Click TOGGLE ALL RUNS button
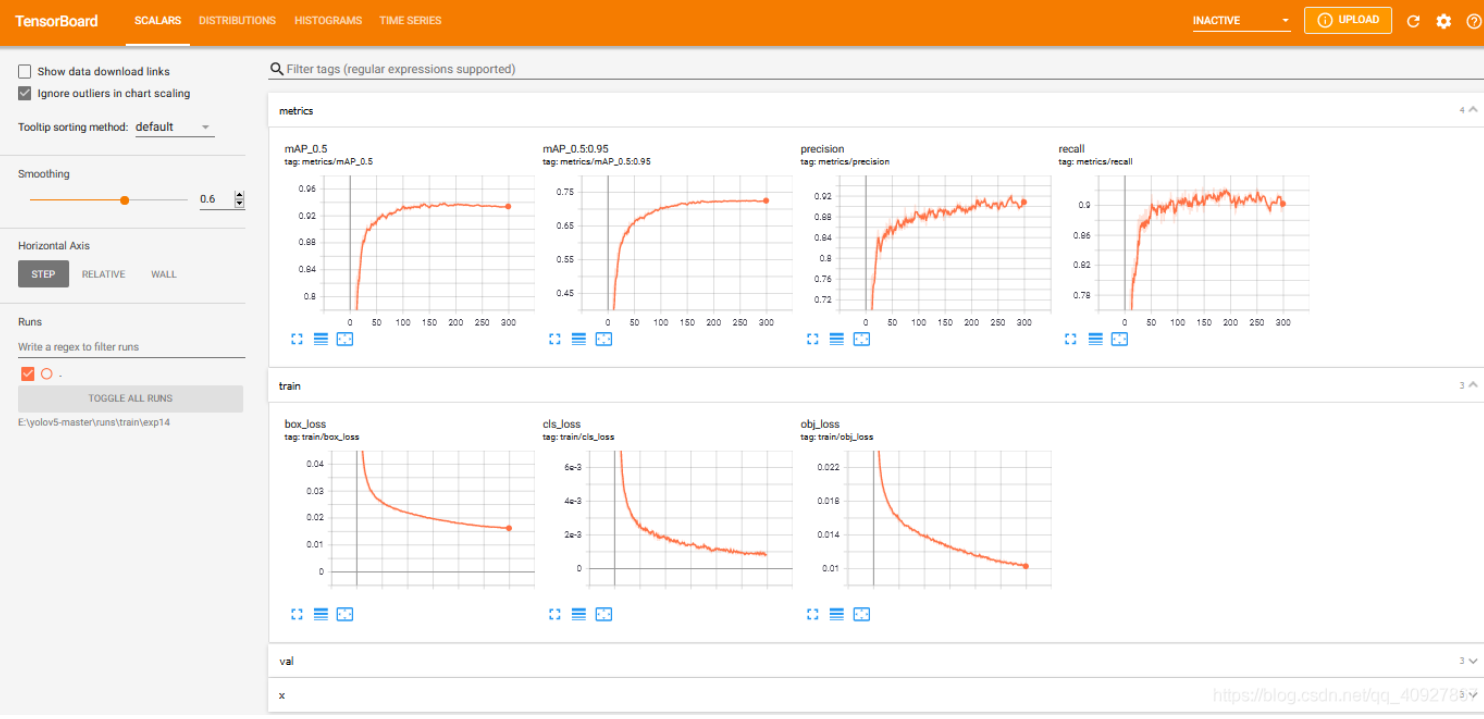 (130, 398)
